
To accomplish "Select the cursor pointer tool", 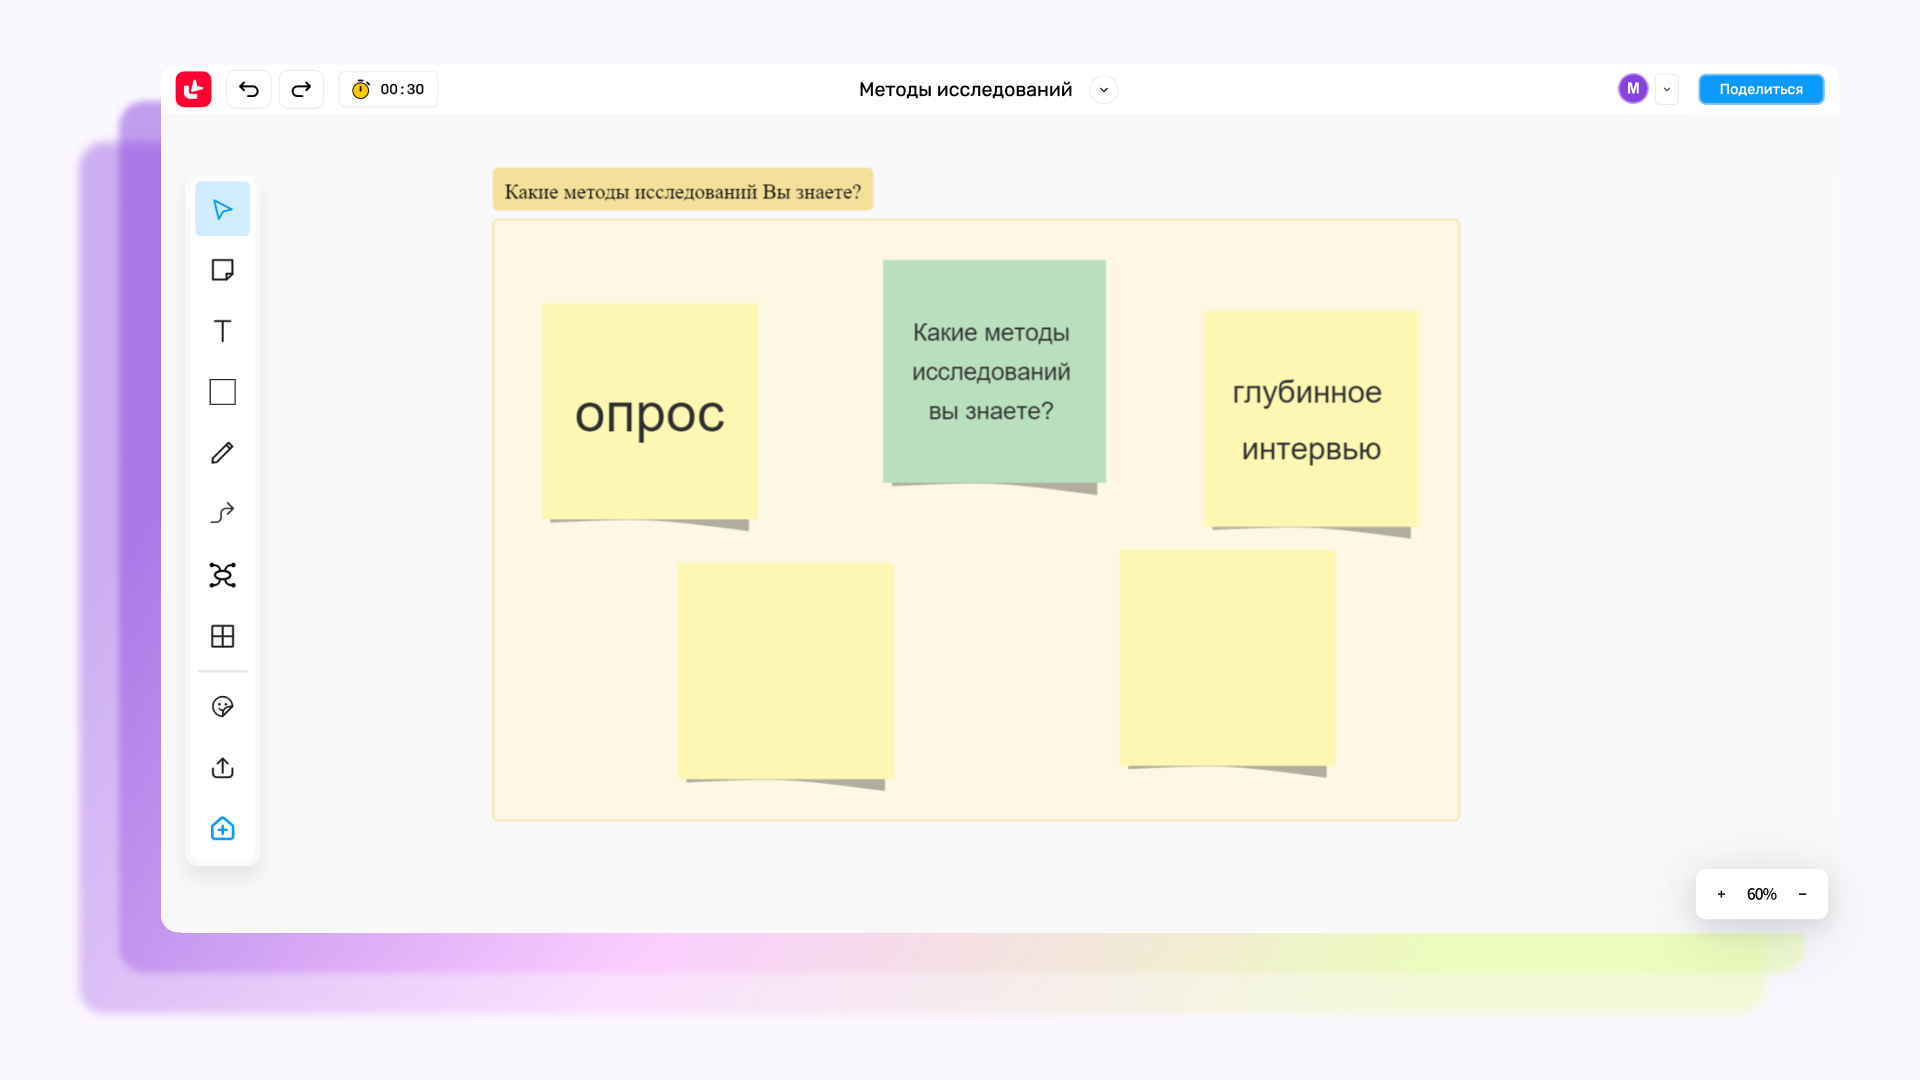I will (x=222, y=209).
